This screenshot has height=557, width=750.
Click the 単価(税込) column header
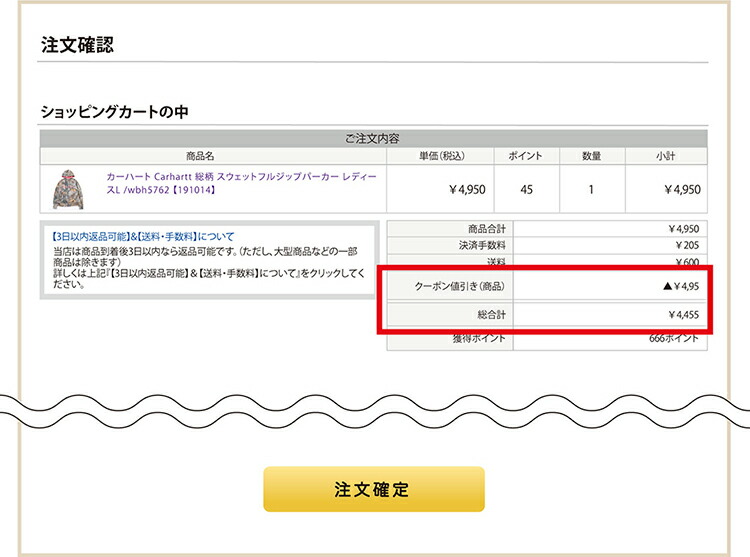click(440, 156)
